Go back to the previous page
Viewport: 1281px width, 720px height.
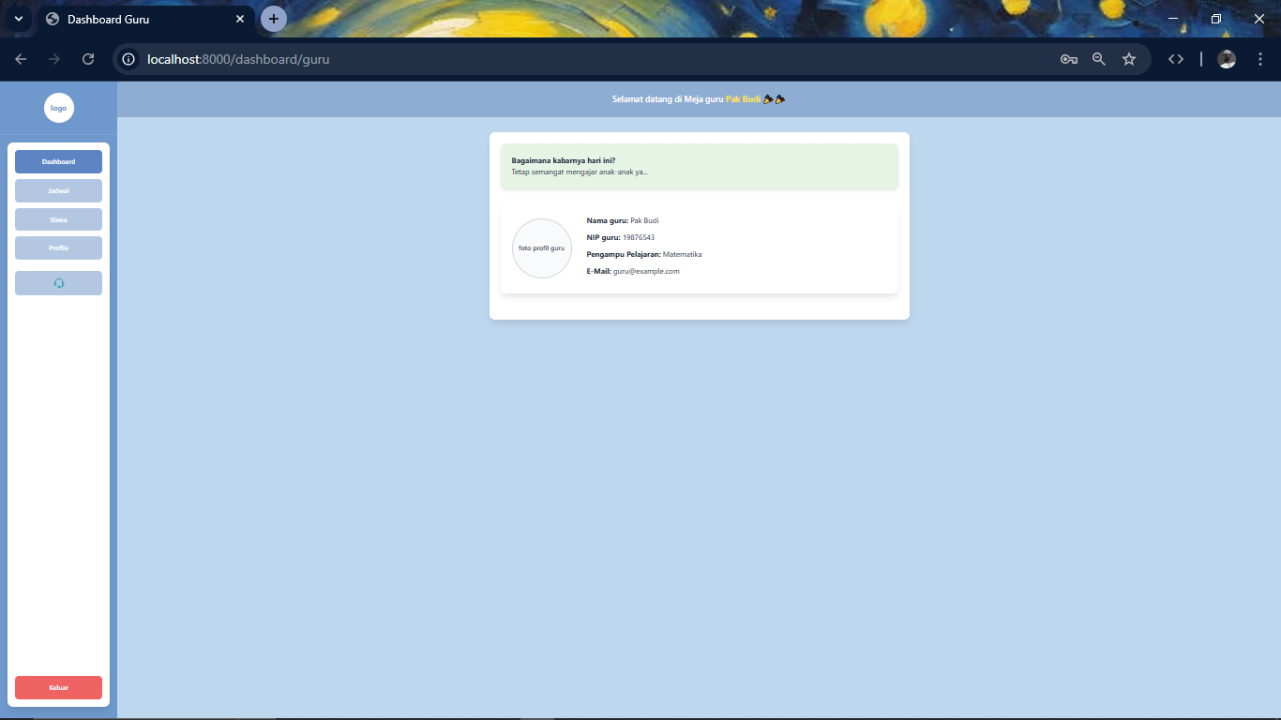coord(21,59)
